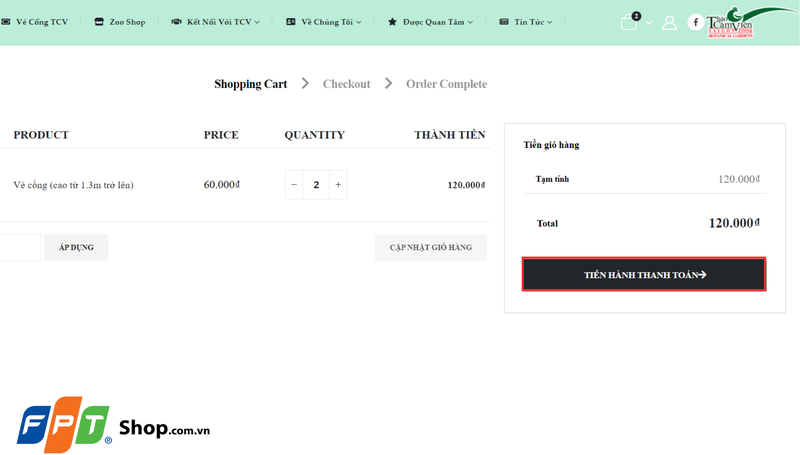Open the Zoo Shop menu item
Viewport: 800px width, 455px height.
(x=127, y=22)
